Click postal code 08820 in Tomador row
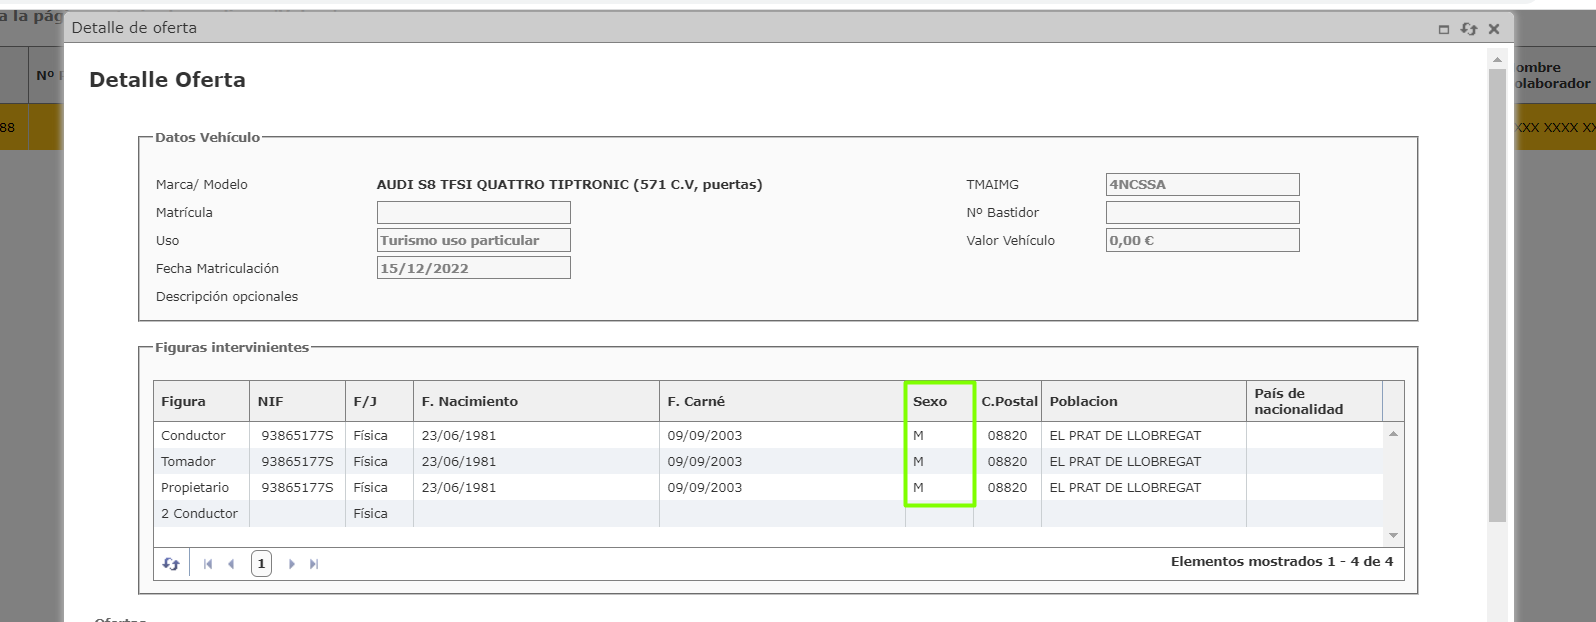The width and height of the screenshot is (1596, 622). click(1007, 461)
